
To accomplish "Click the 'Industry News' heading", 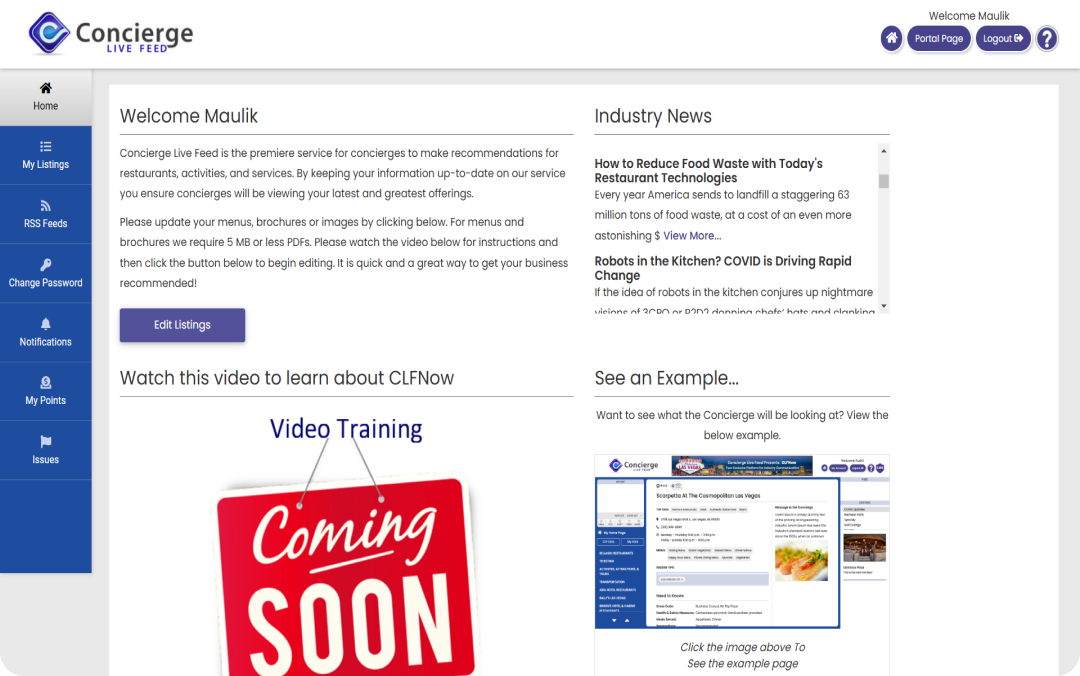I will (x=653, y=116).
